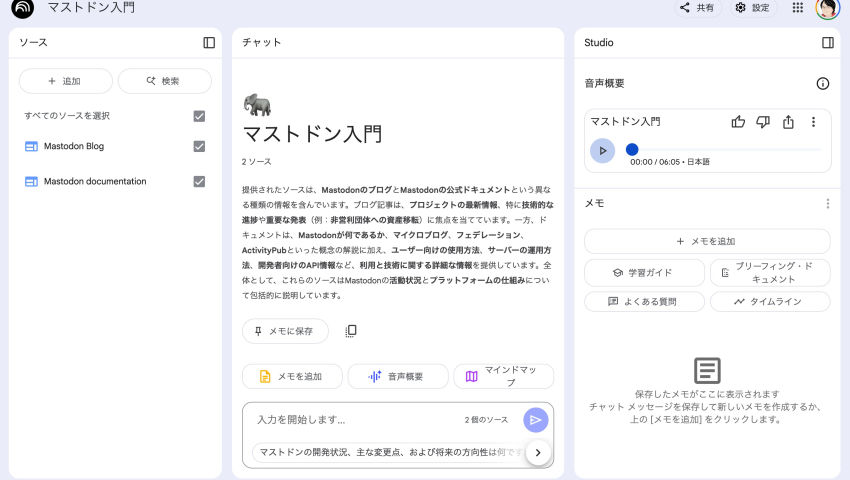Click the 共有 button in top bar

point(697,8)
